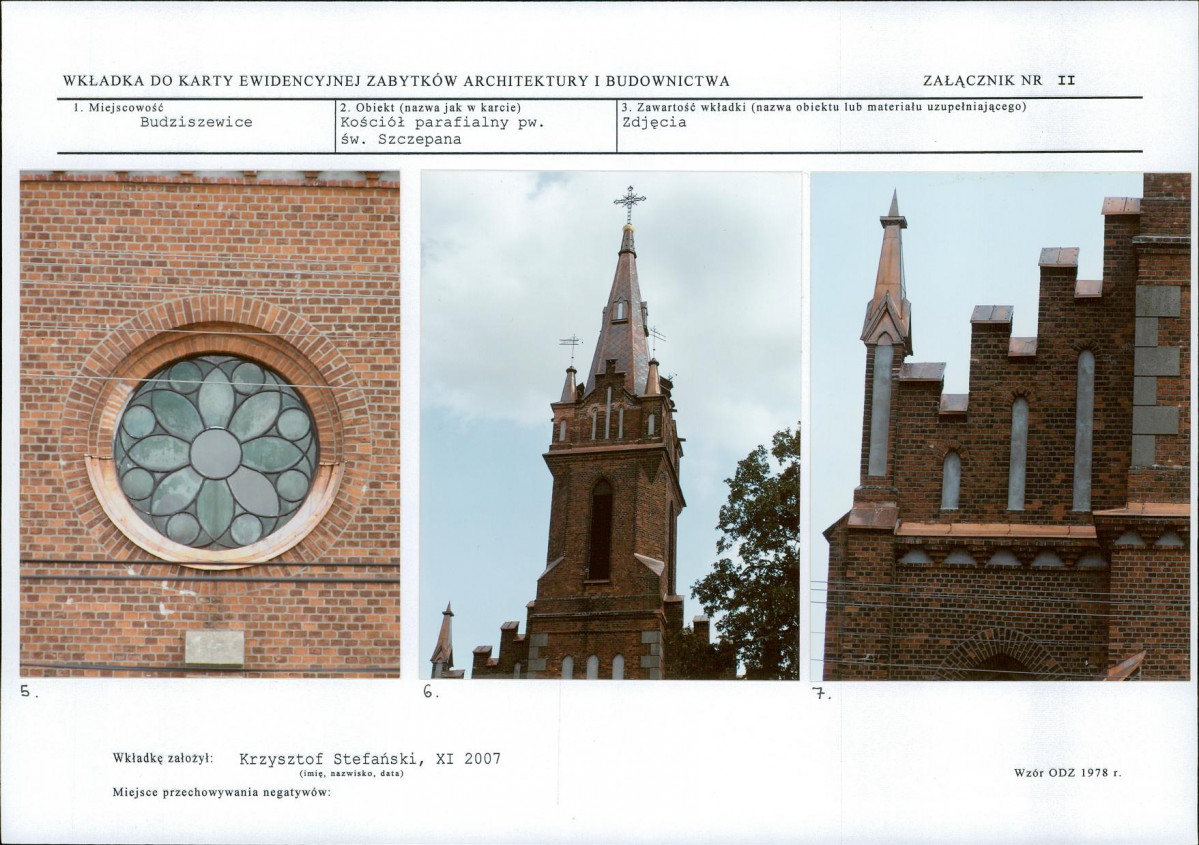Viewport: 1199px width, 845px height.
Task: Click the locality value 'Budziszewice'
Action: coord(197,122)
